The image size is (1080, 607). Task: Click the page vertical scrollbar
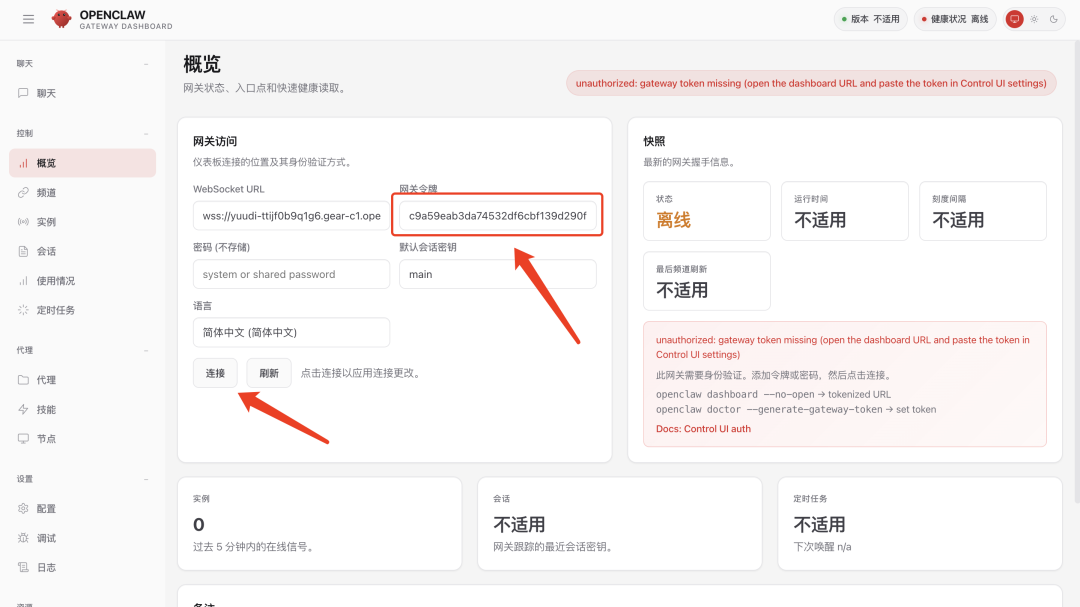point(1077,272)
